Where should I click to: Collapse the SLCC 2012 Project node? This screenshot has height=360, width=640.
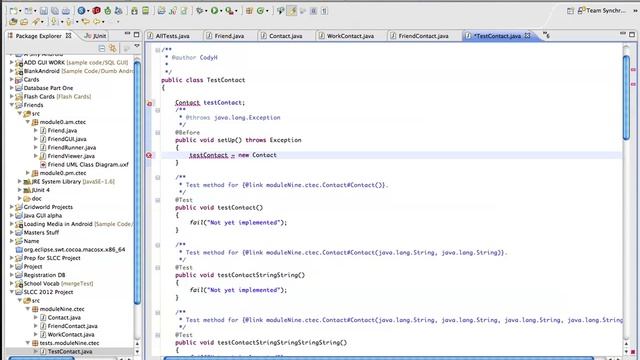coord(12,292)
